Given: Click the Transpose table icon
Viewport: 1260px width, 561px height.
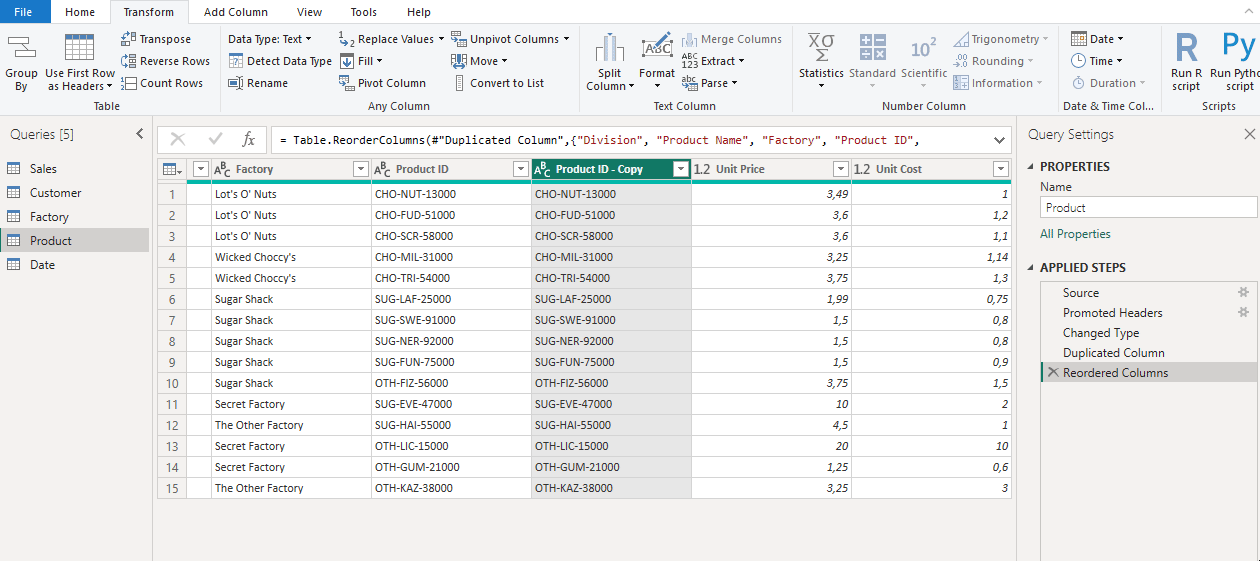Looking at the screenshot, I should click(128, 39).
